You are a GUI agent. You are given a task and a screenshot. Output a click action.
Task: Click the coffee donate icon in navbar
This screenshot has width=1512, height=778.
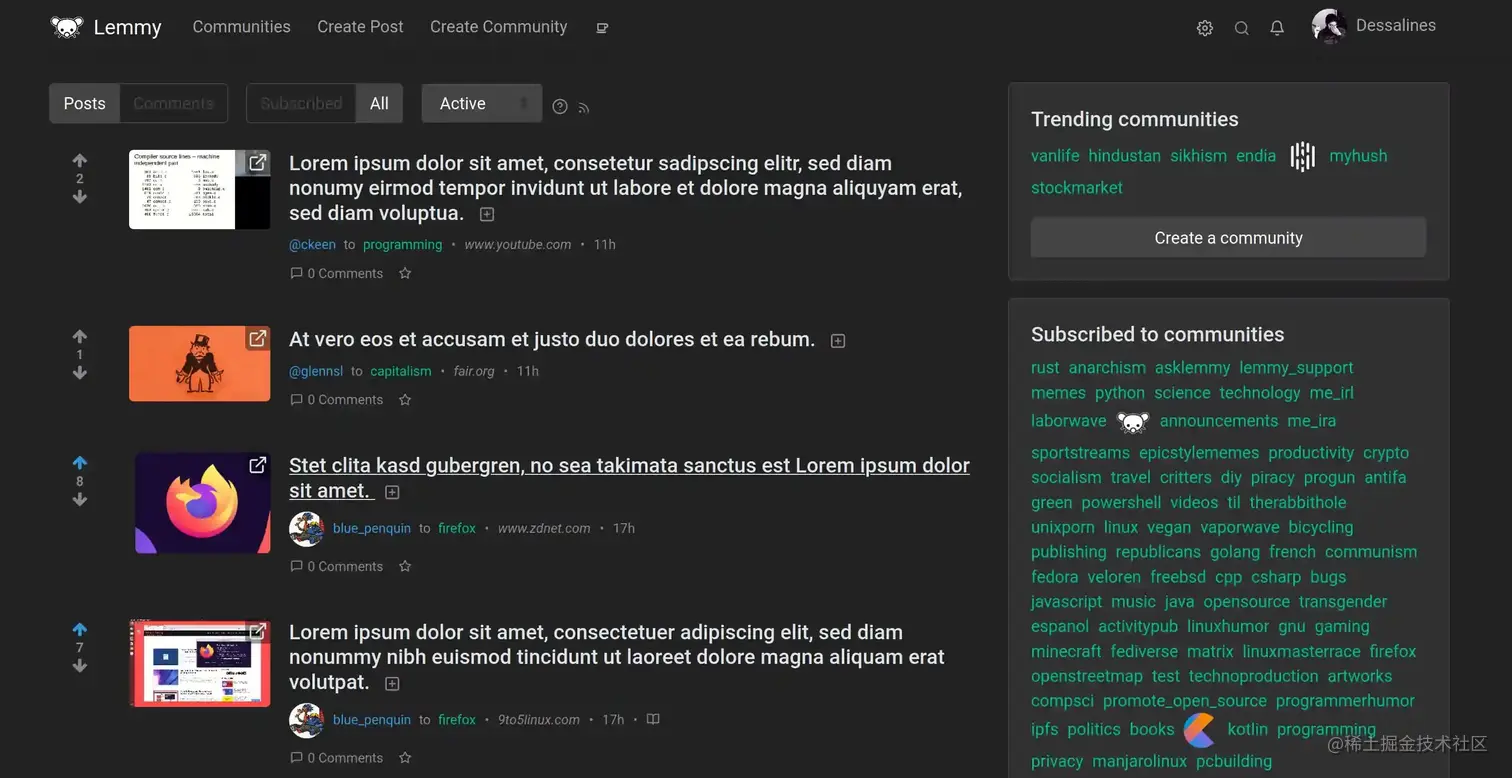[602, 28]
